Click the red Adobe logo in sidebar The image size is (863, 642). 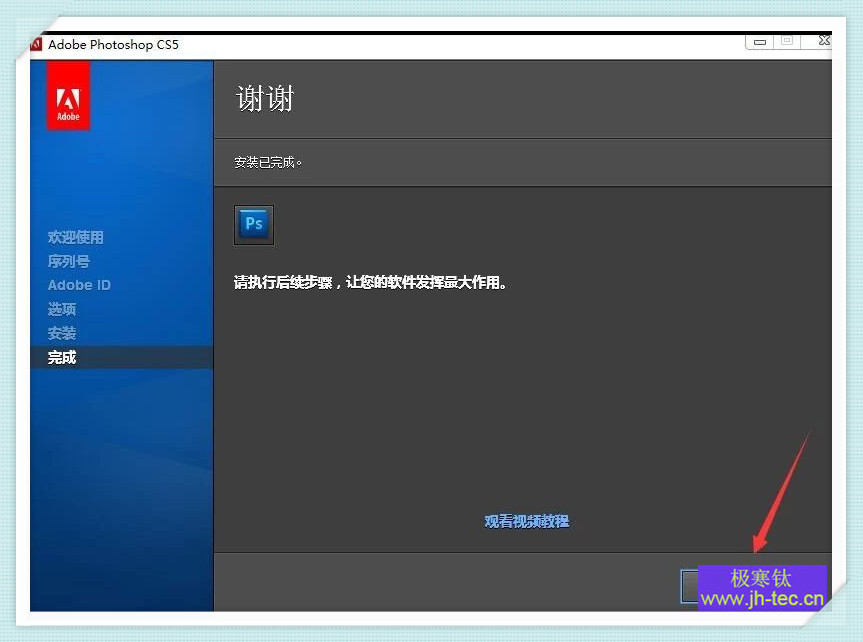(68, 96)
